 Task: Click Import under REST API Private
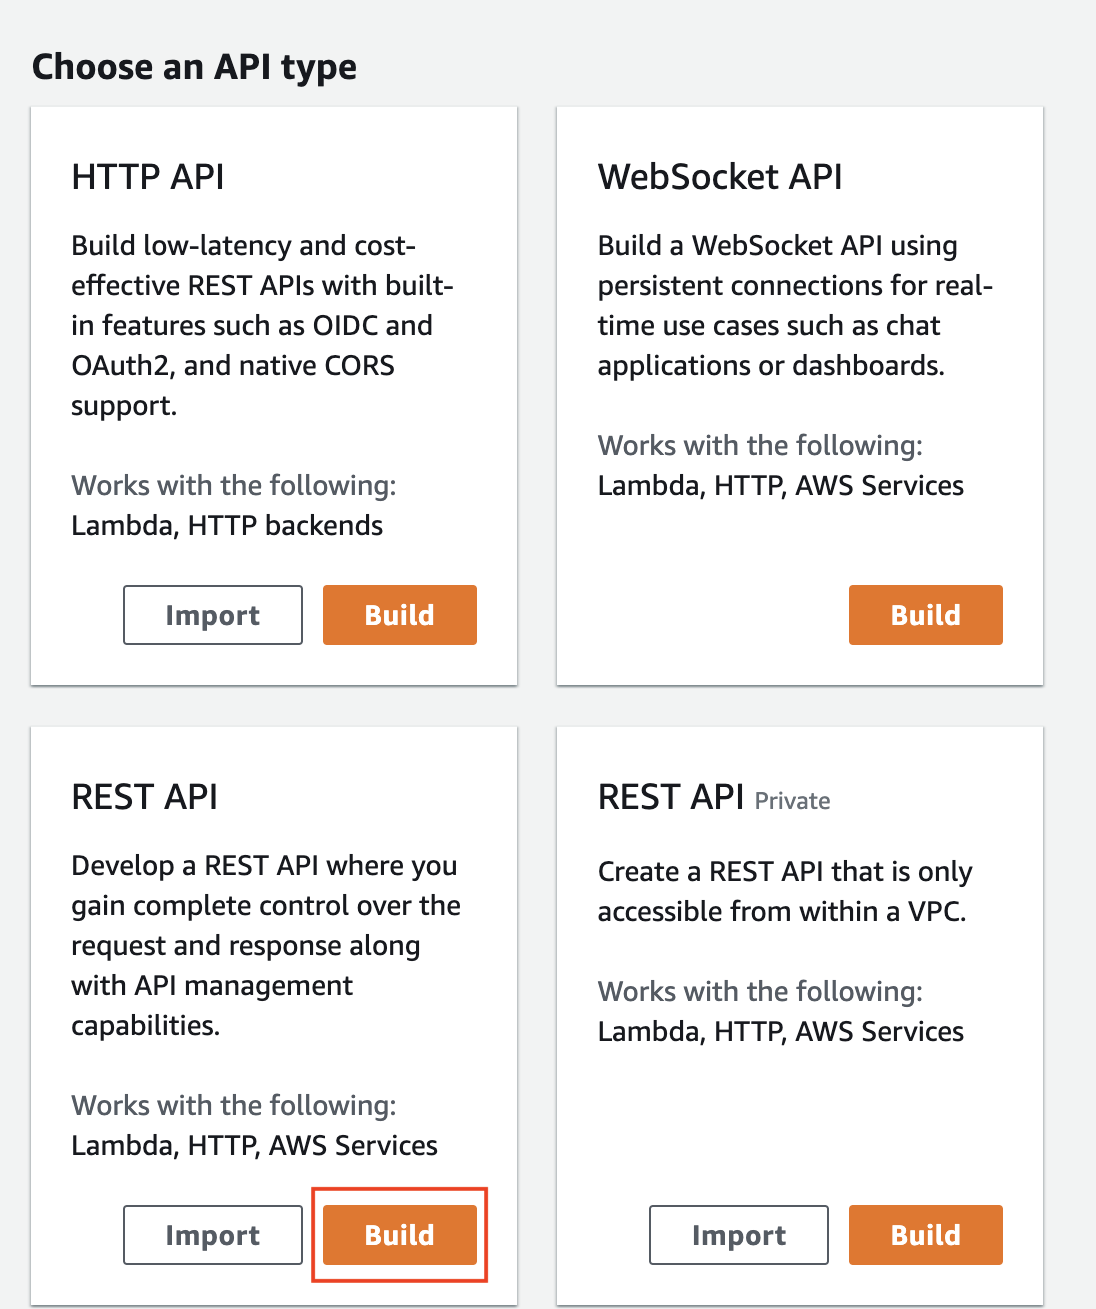[738, 1234]
